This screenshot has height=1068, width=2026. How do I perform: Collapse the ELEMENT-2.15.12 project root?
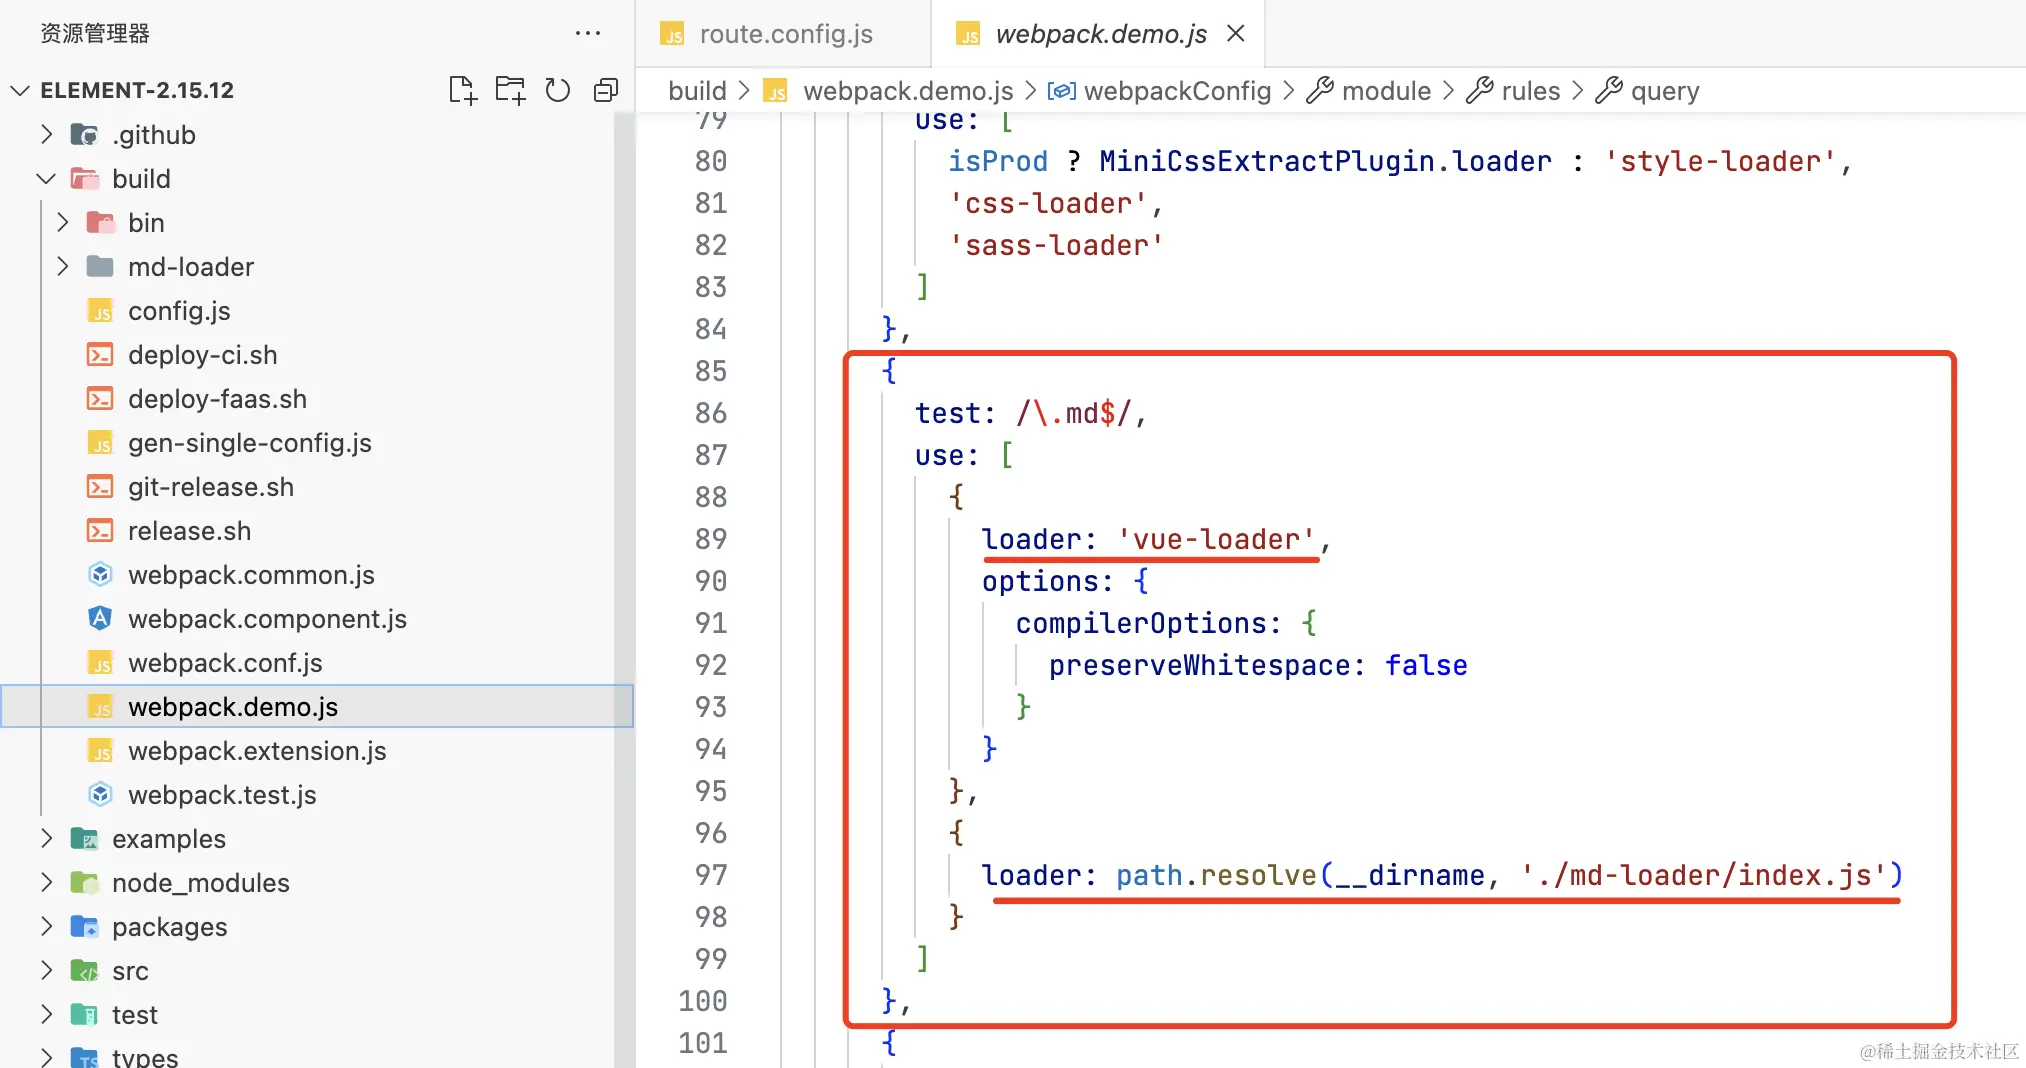point(20,90)
